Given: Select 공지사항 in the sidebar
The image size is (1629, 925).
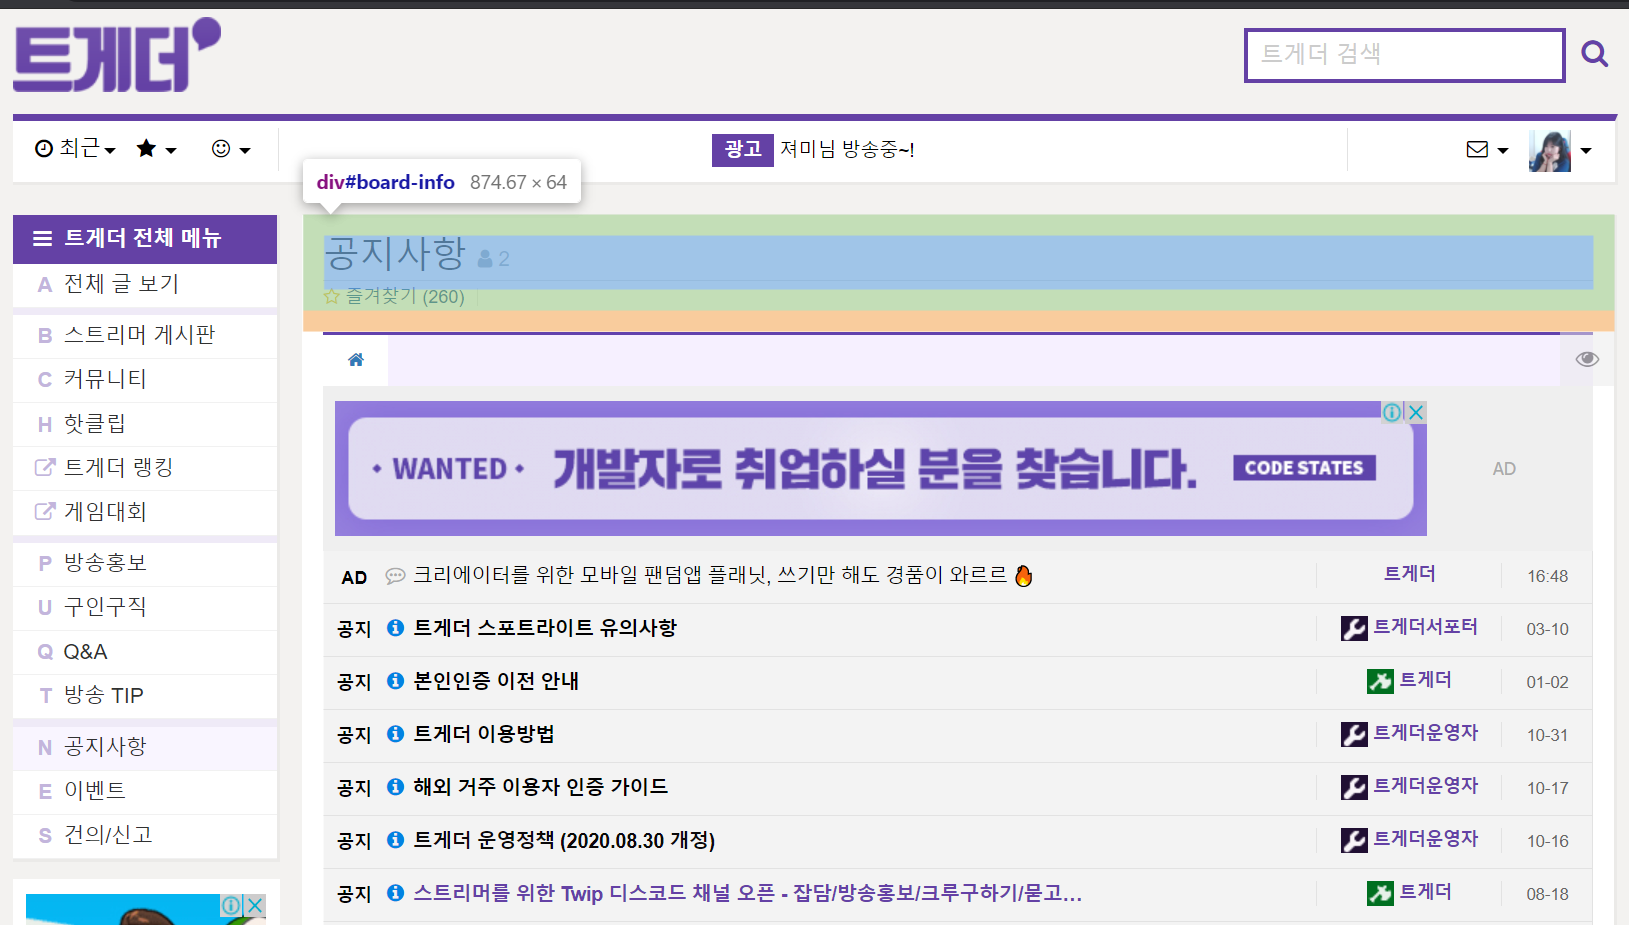Looking at the screenshot, I should [145, 747].
